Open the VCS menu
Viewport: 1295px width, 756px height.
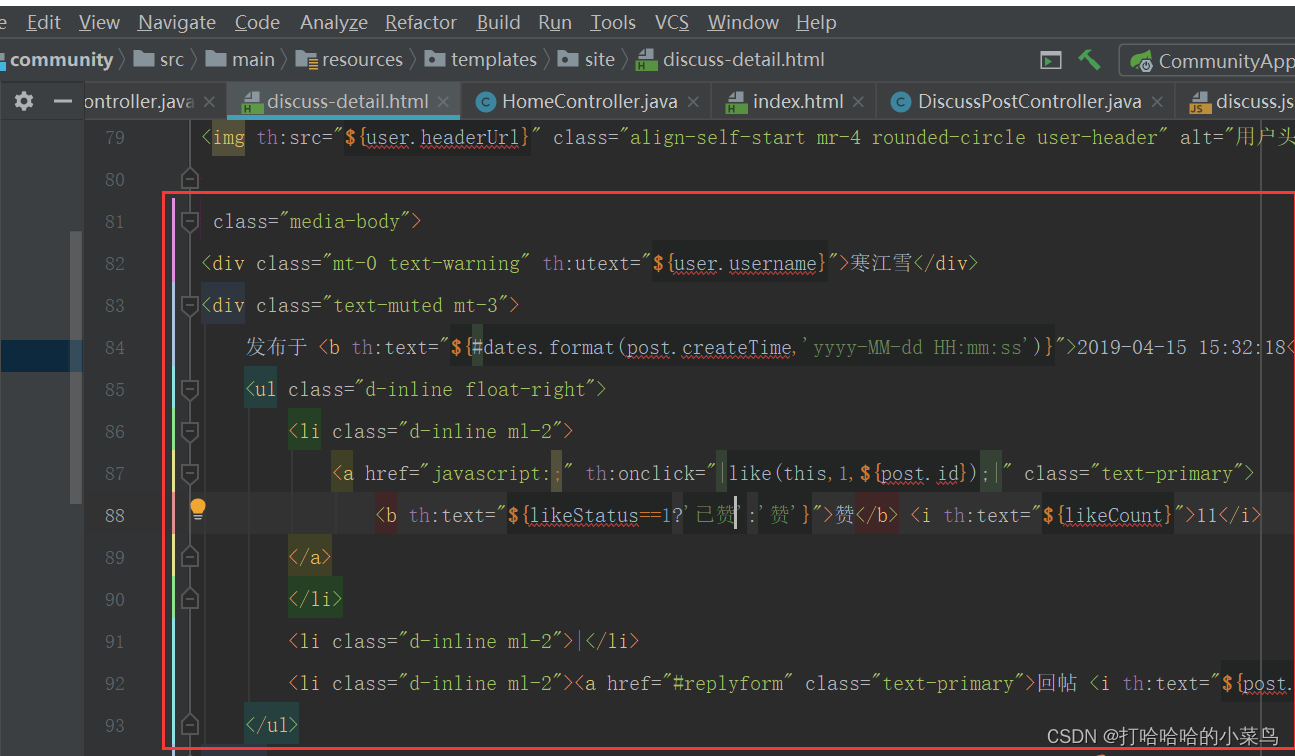(x=672, y=22)
